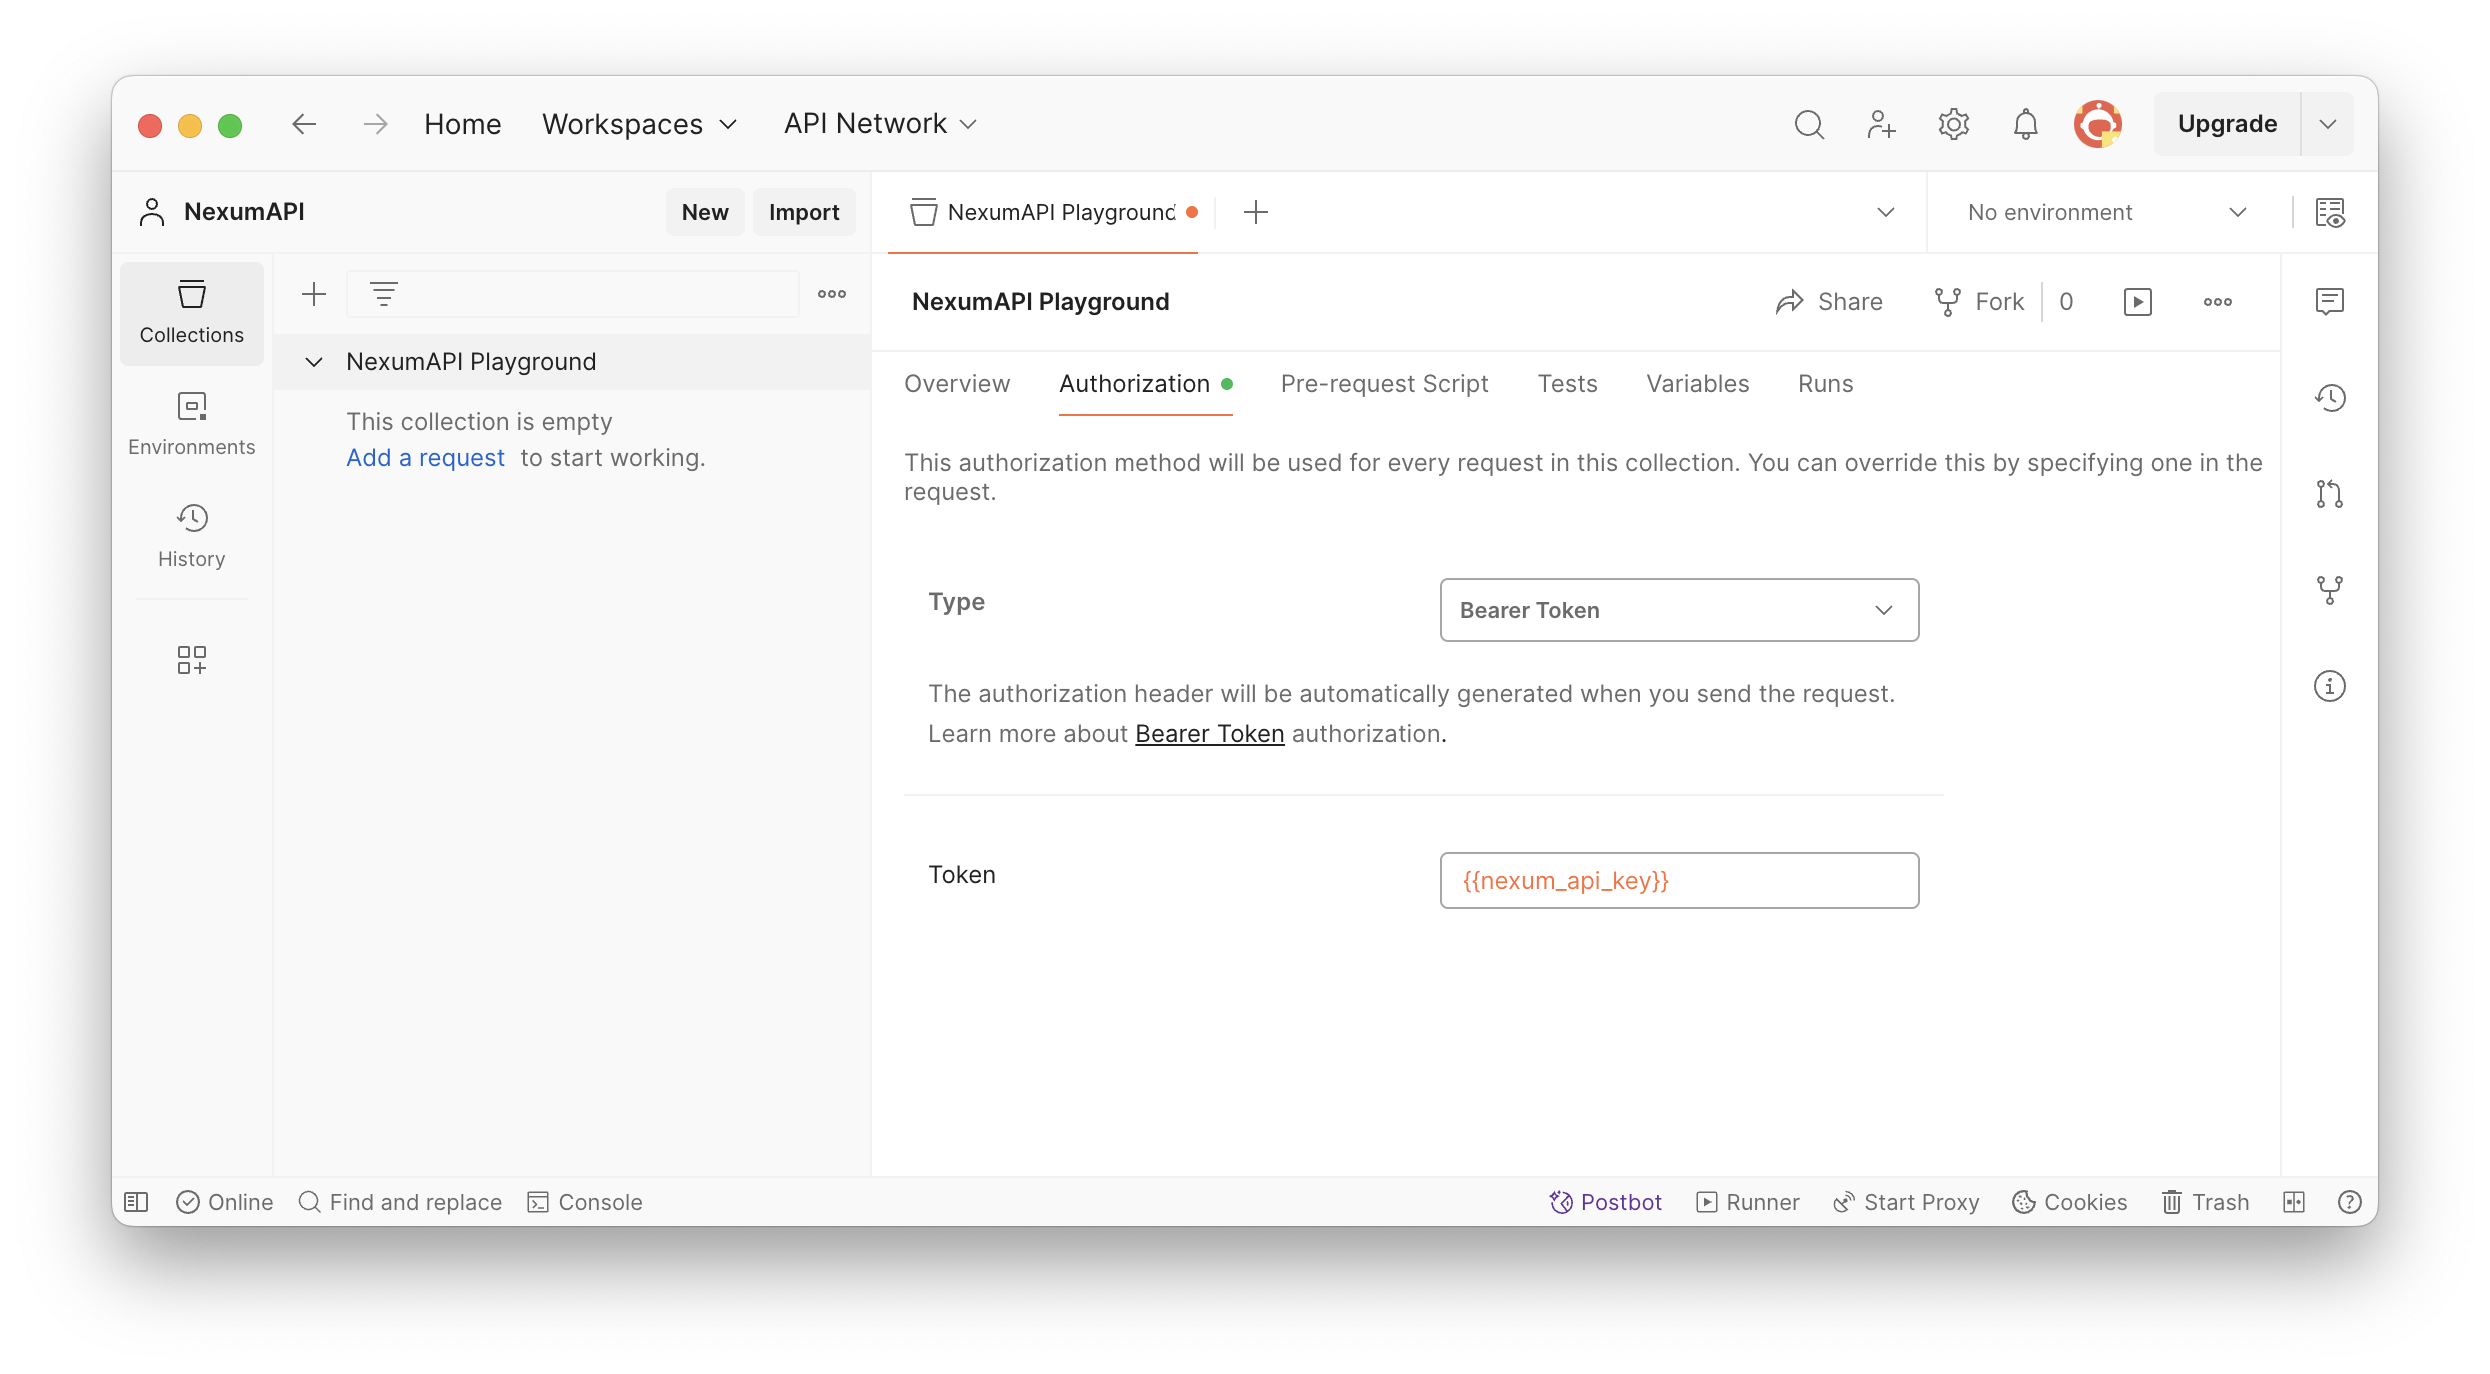
Task: Click the configure workspace sidebar icon
Action: click(x=191, y=660)
